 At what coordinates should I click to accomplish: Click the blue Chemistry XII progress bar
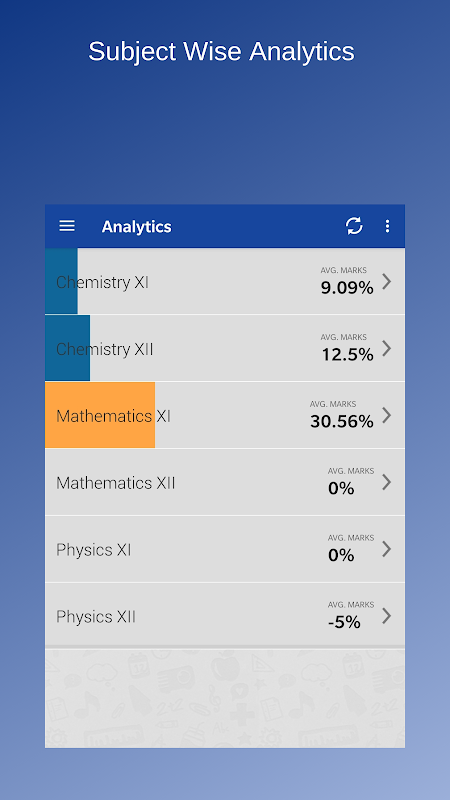pos(67,348)
